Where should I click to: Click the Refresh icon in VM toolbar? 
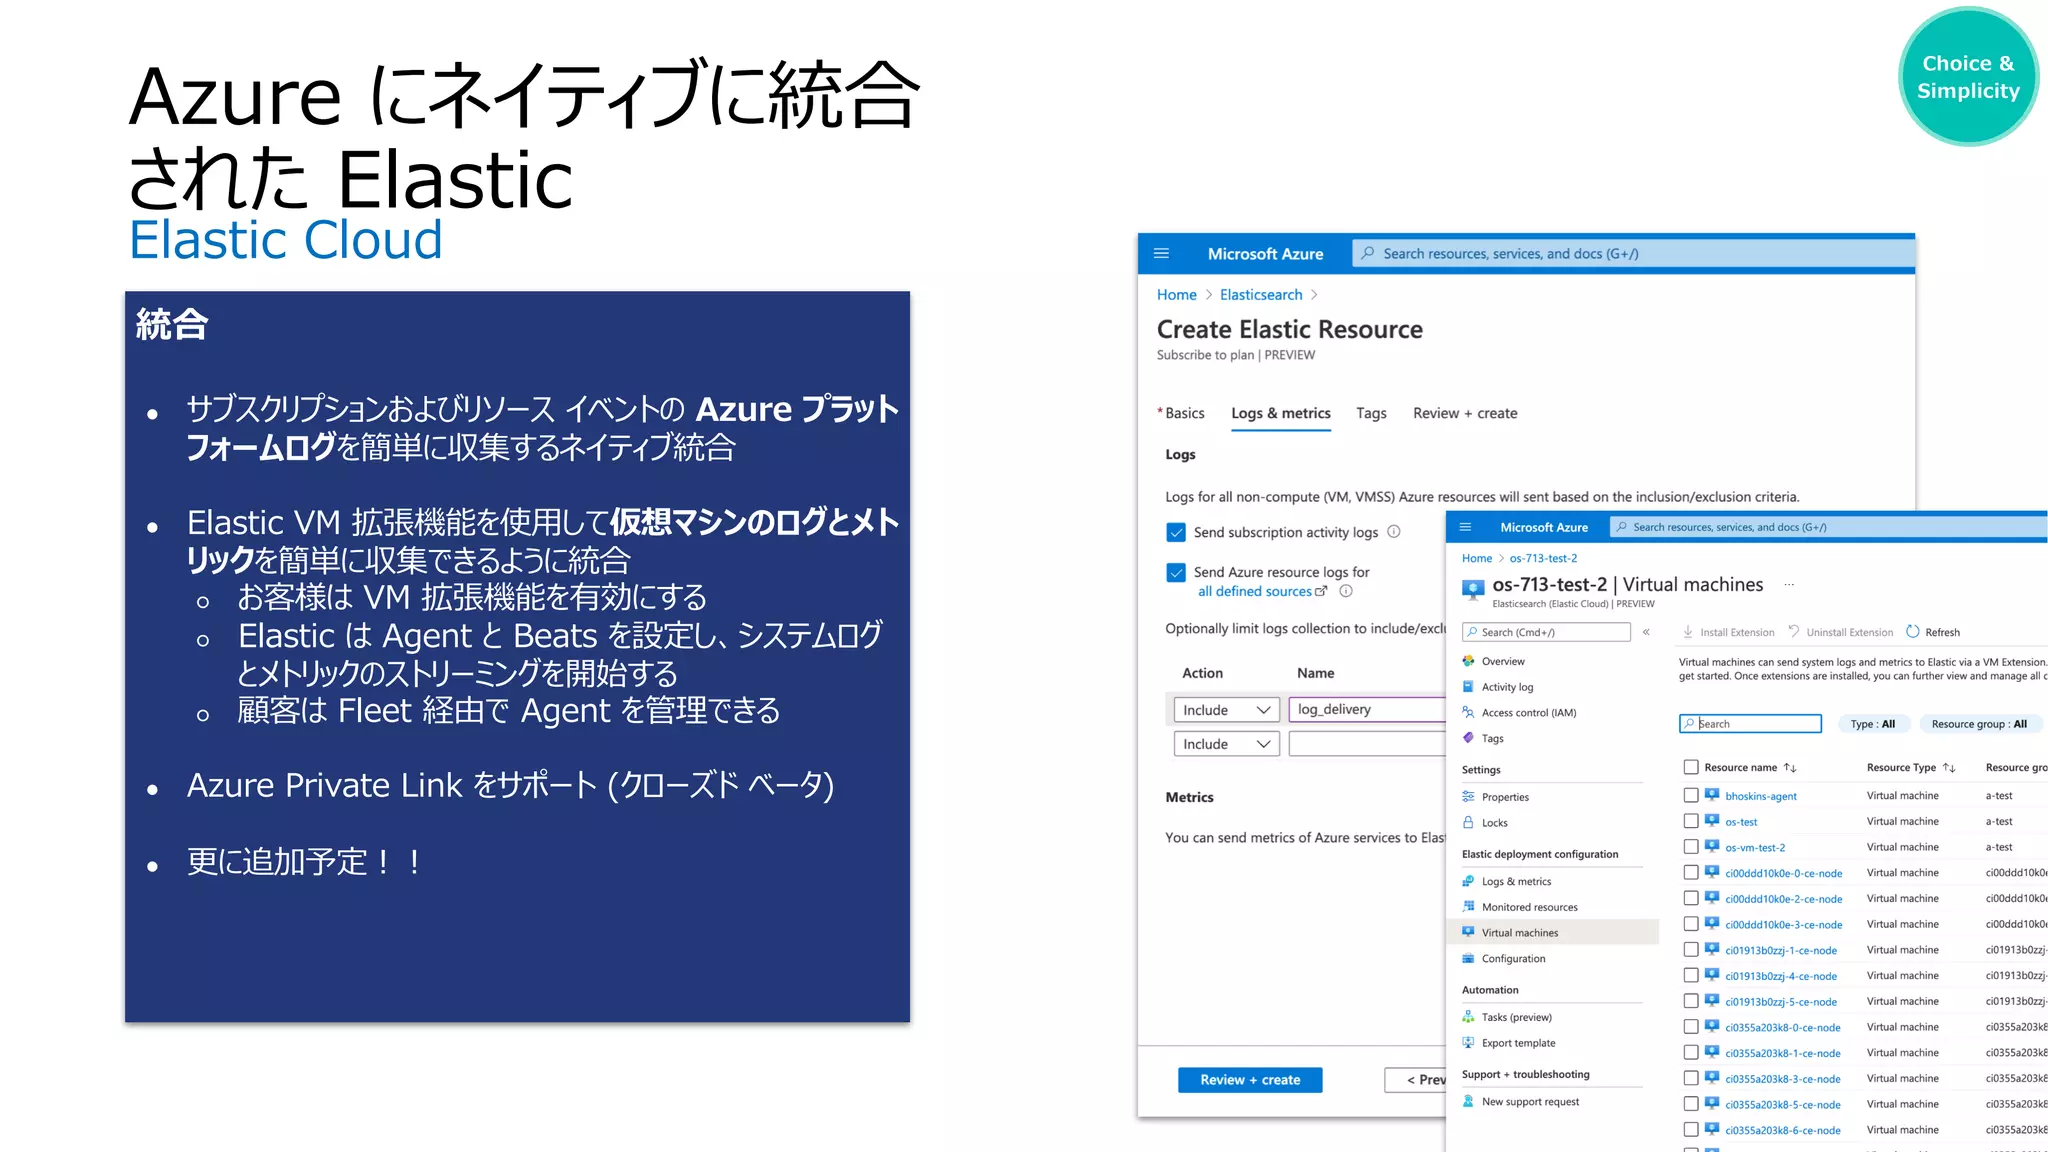coord(1913,632)
